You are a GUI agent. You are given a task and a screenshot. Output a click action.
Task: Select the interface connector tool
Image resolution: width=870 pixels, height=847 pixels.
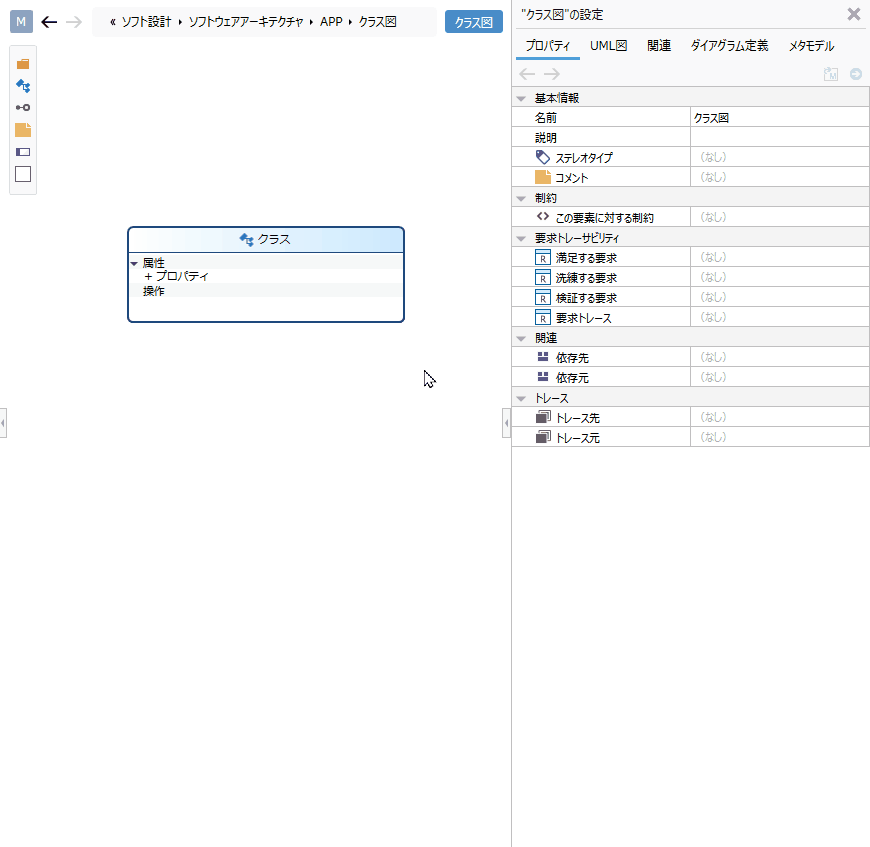coord(23,108)
